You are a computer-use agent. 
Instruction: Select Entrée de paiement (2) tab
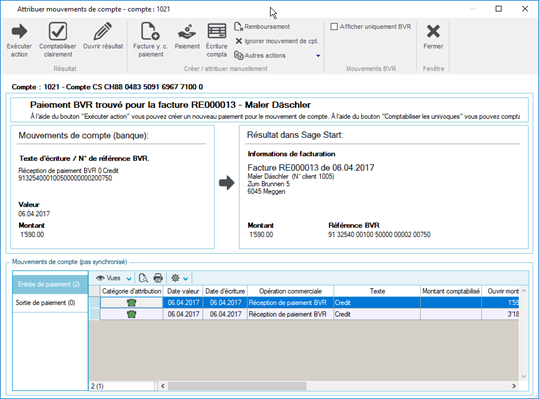[50, 284]
